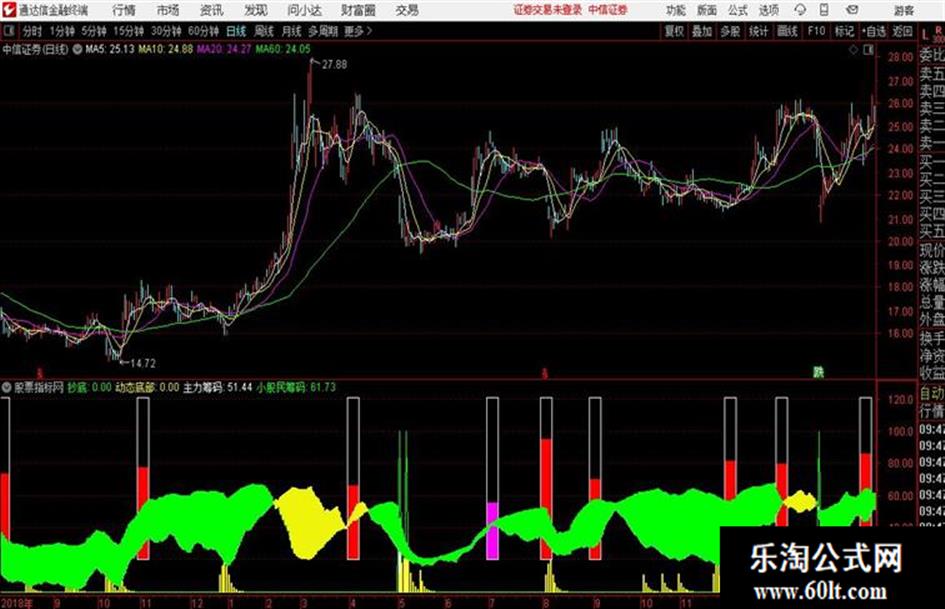Click the 多股 multi-stock button
945x609 pixels.
[730, 31]
